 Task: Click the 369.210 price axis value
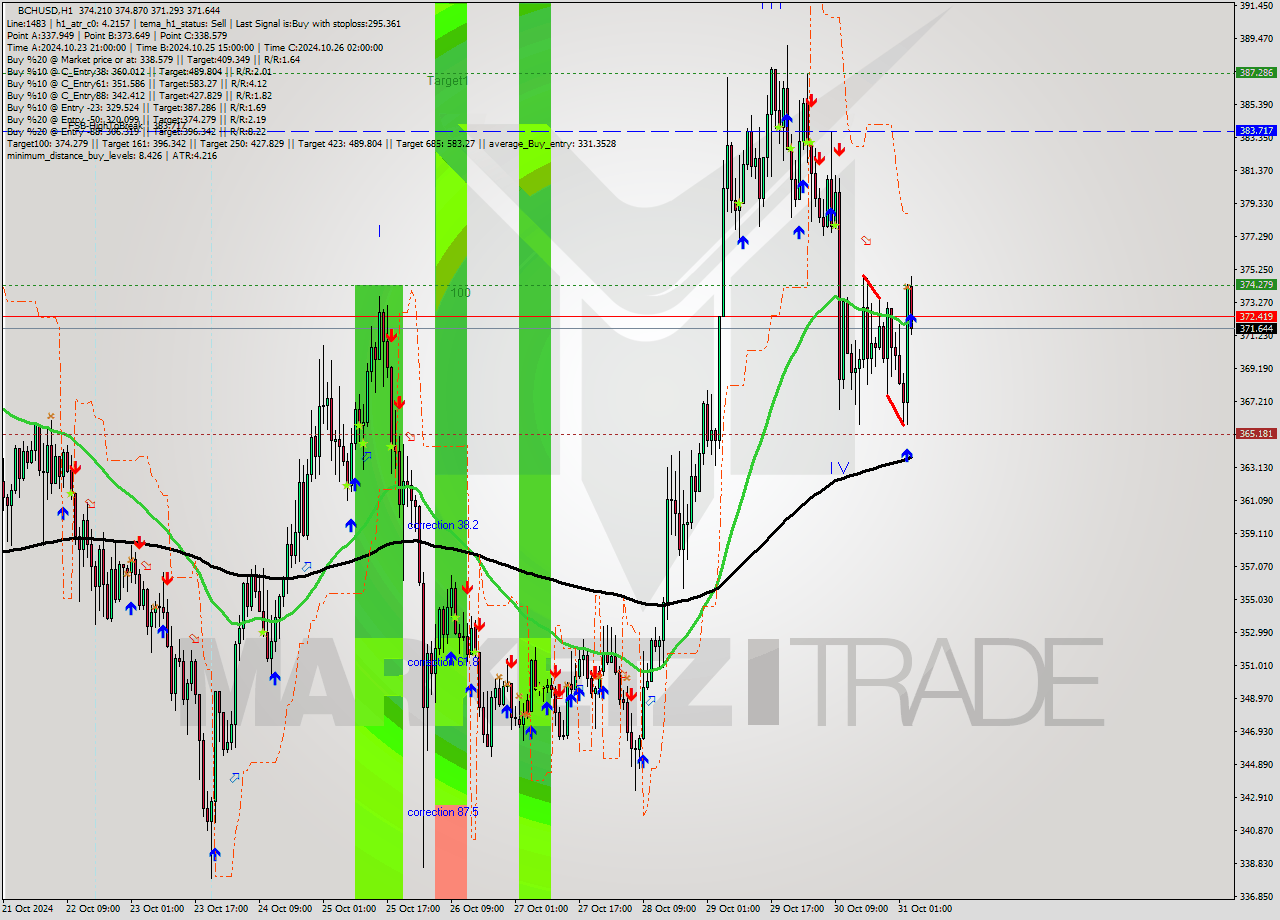pos(1255,369)
